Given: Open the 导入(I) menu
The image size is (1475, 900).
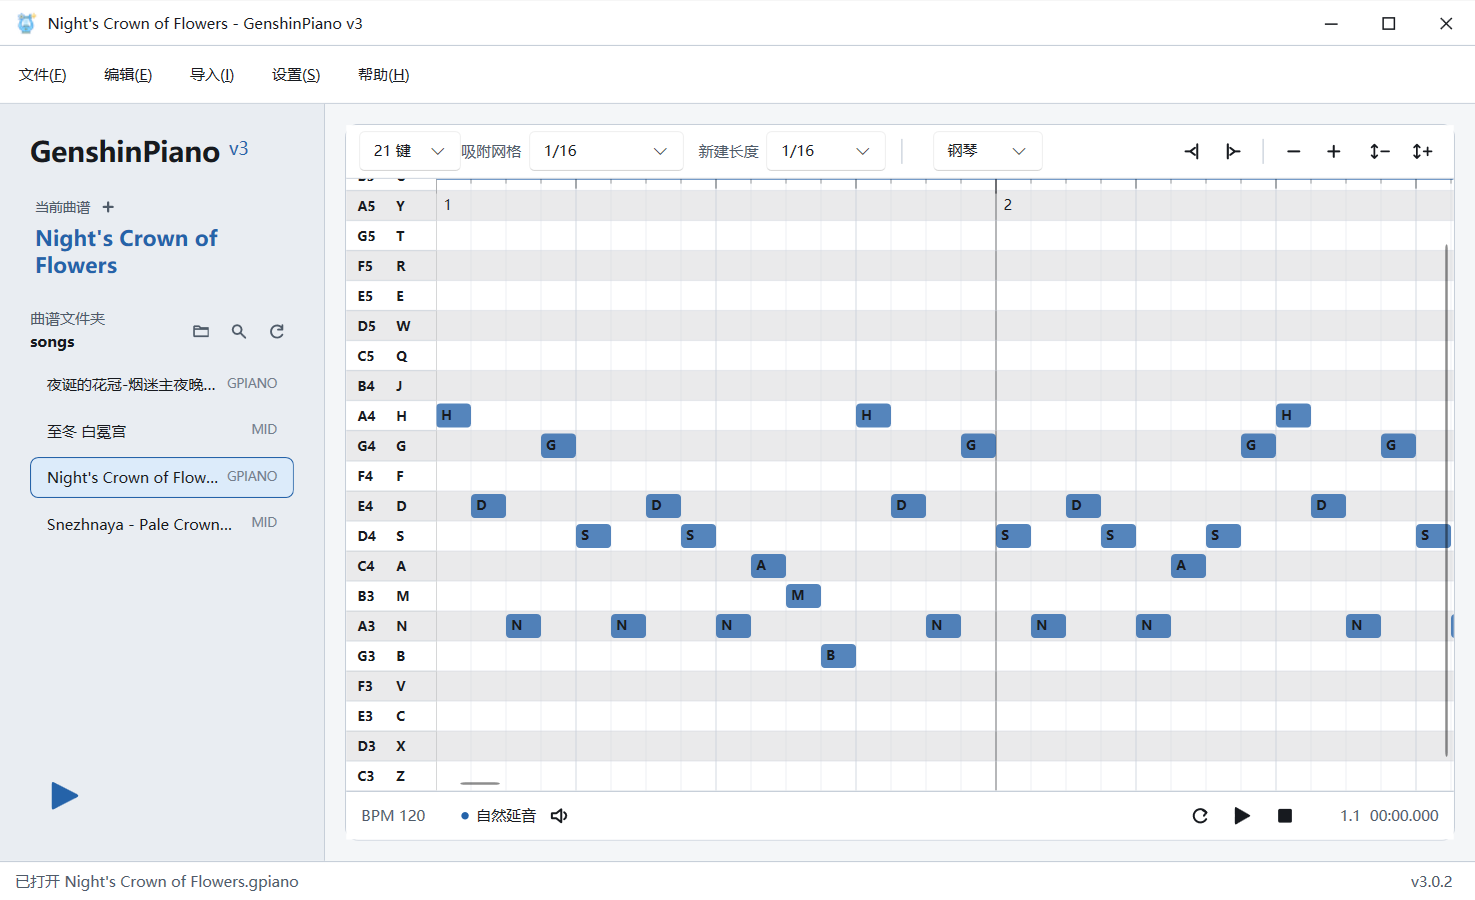Looking at the screenshot, I should tap(212, 75).
